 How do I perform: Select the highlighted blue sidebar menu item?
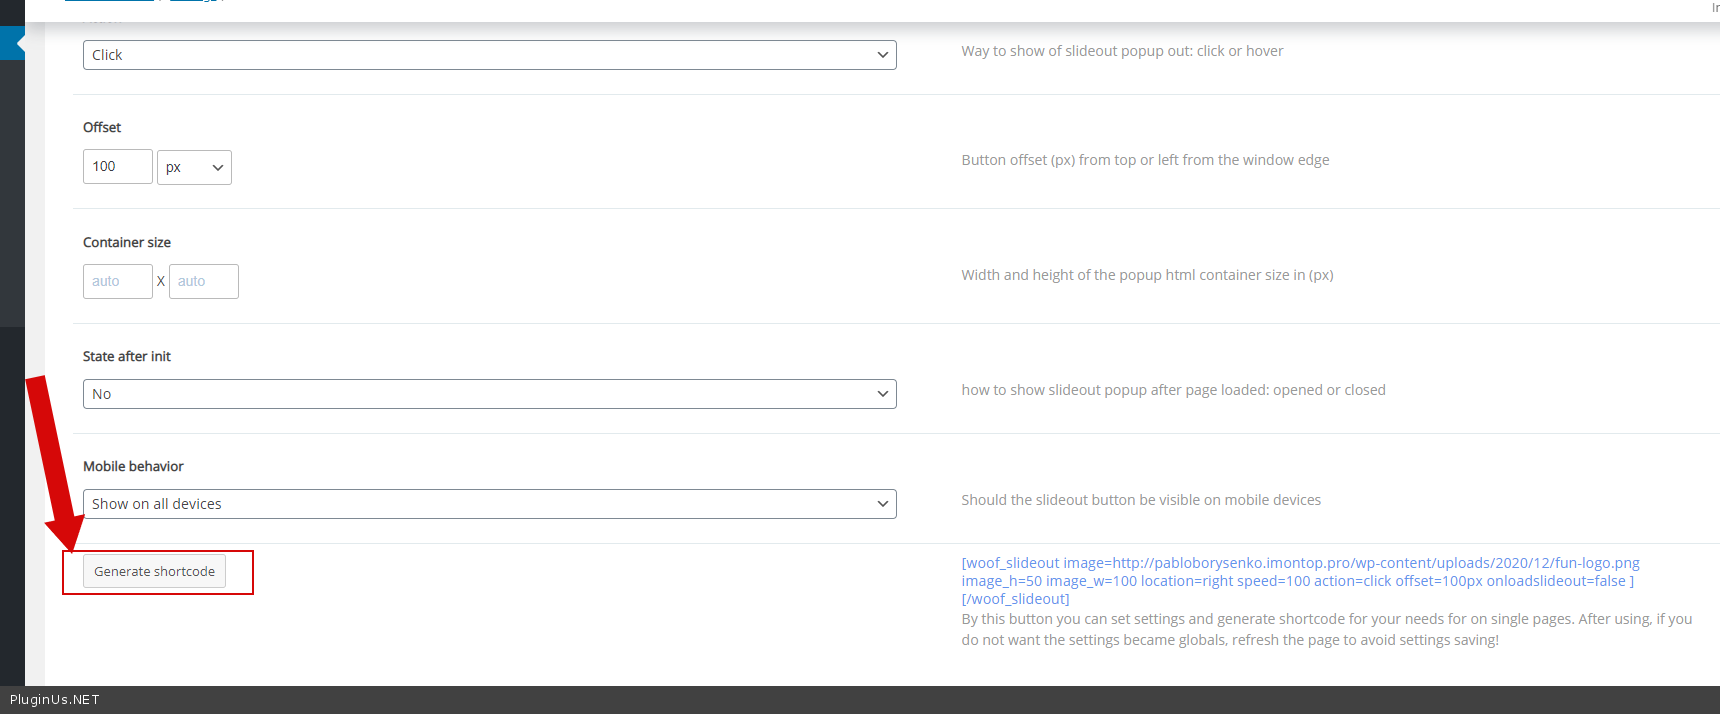[x=12, y=44]
